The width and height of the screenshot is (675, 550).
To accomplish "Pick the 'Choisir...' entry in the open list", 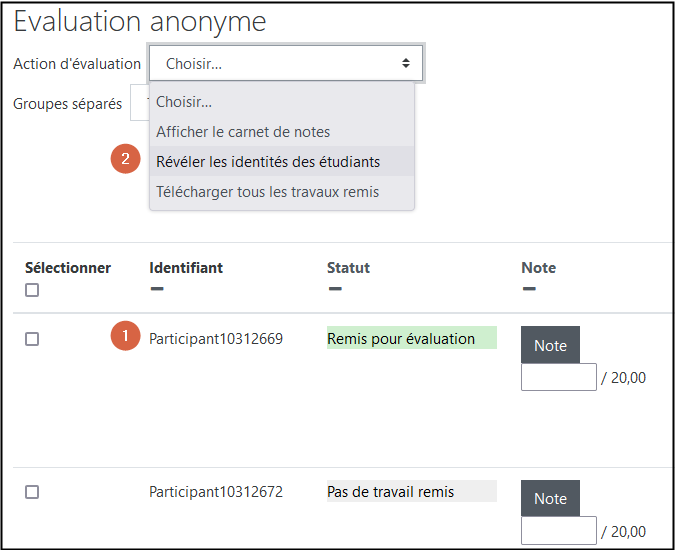I will 184,102.
